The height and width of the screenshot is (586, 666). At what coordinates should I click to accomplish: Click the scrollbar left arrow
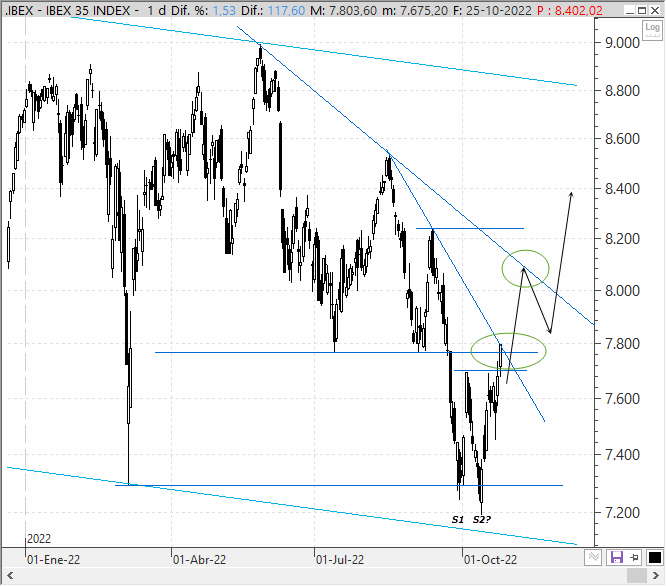(10, 576)
